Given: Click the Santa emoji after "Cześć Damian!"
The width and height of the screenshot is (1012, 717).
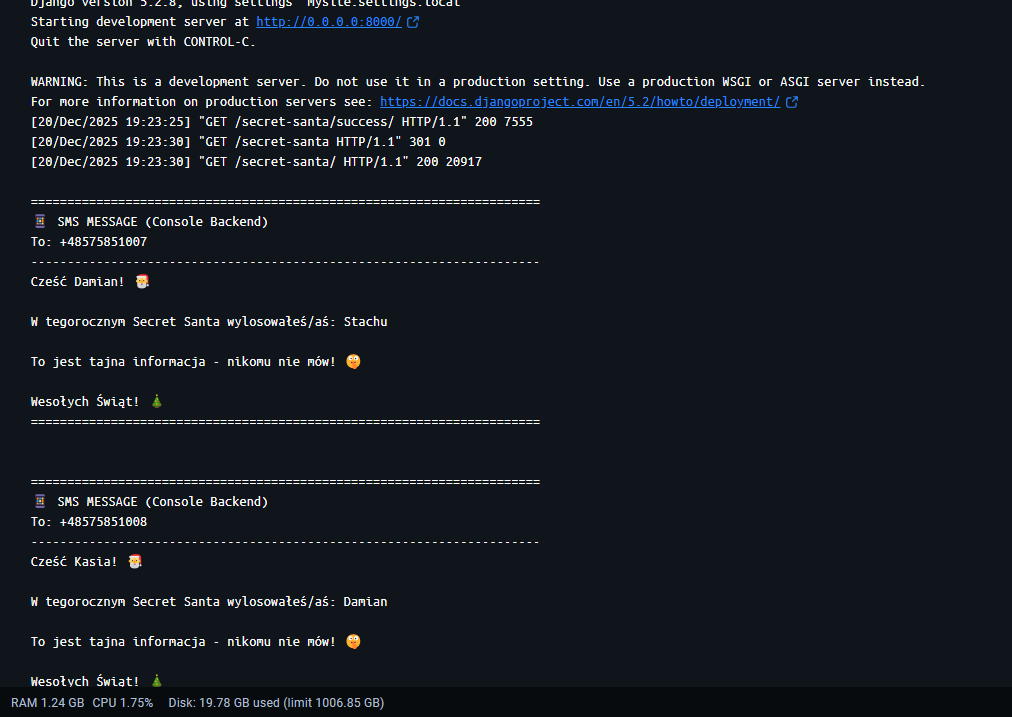Looking at the screenshot, I should [142, 282].
